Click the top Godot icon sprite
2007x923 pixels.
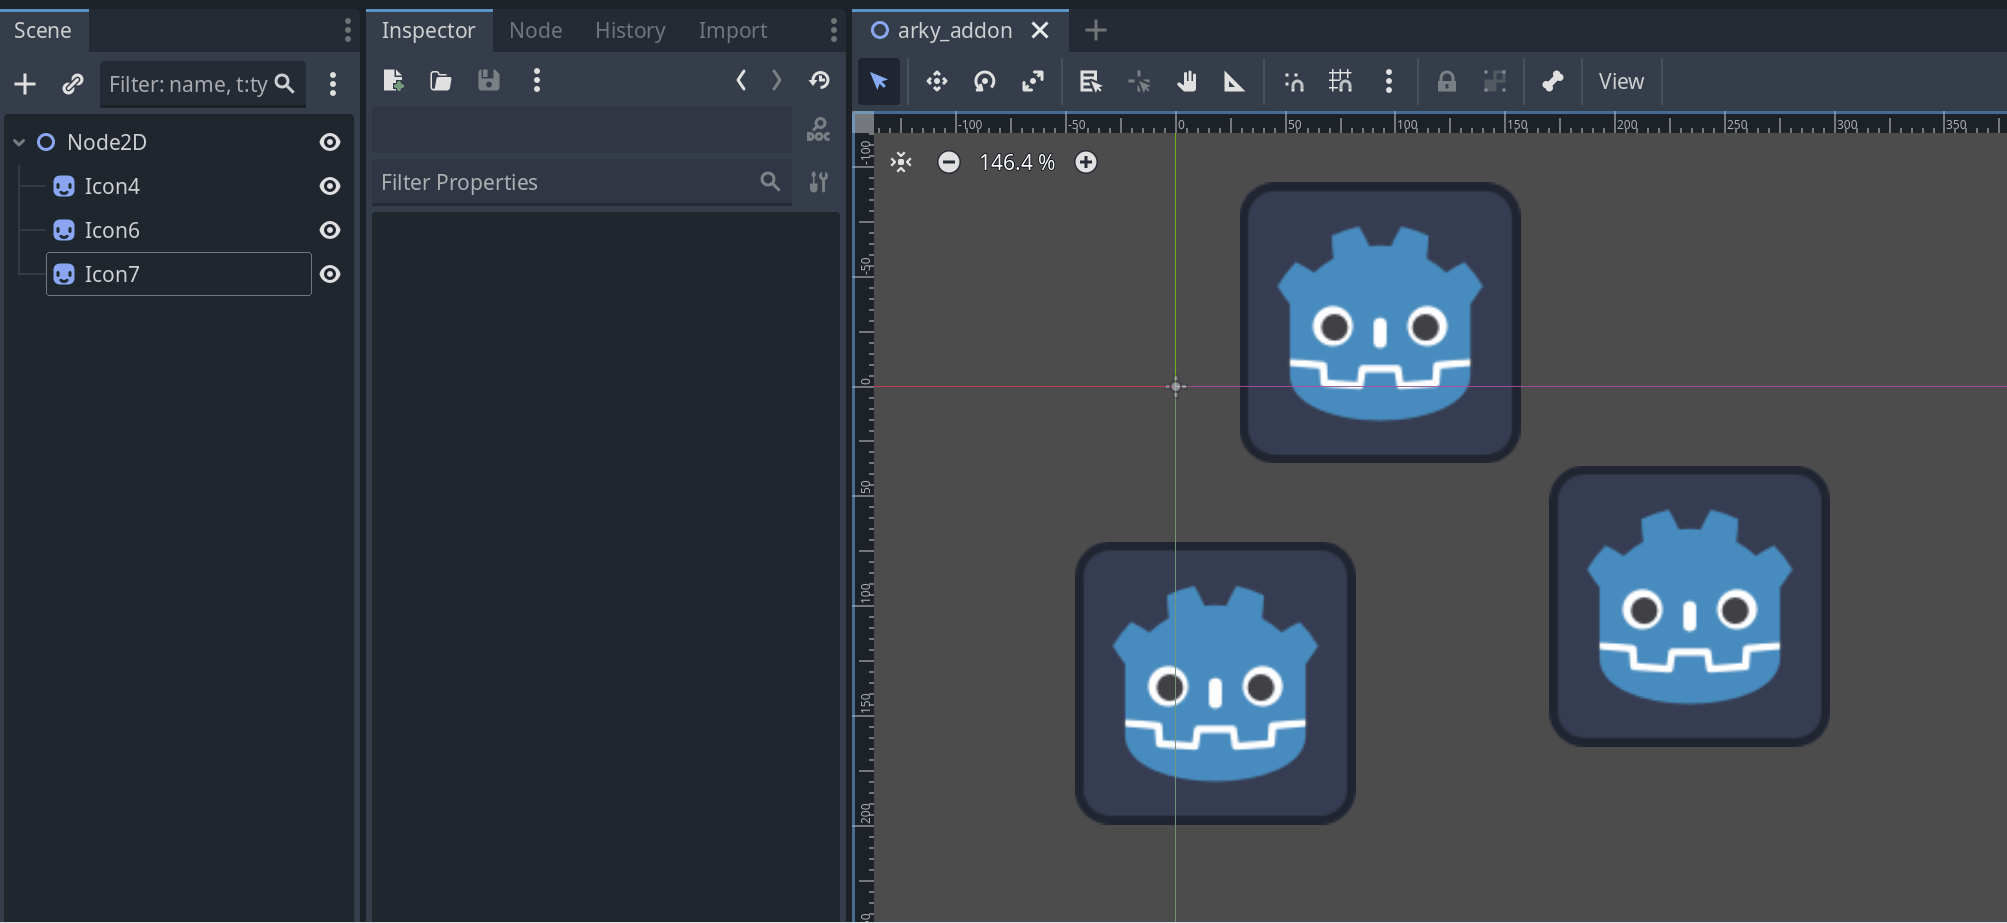pos(1380,322)
